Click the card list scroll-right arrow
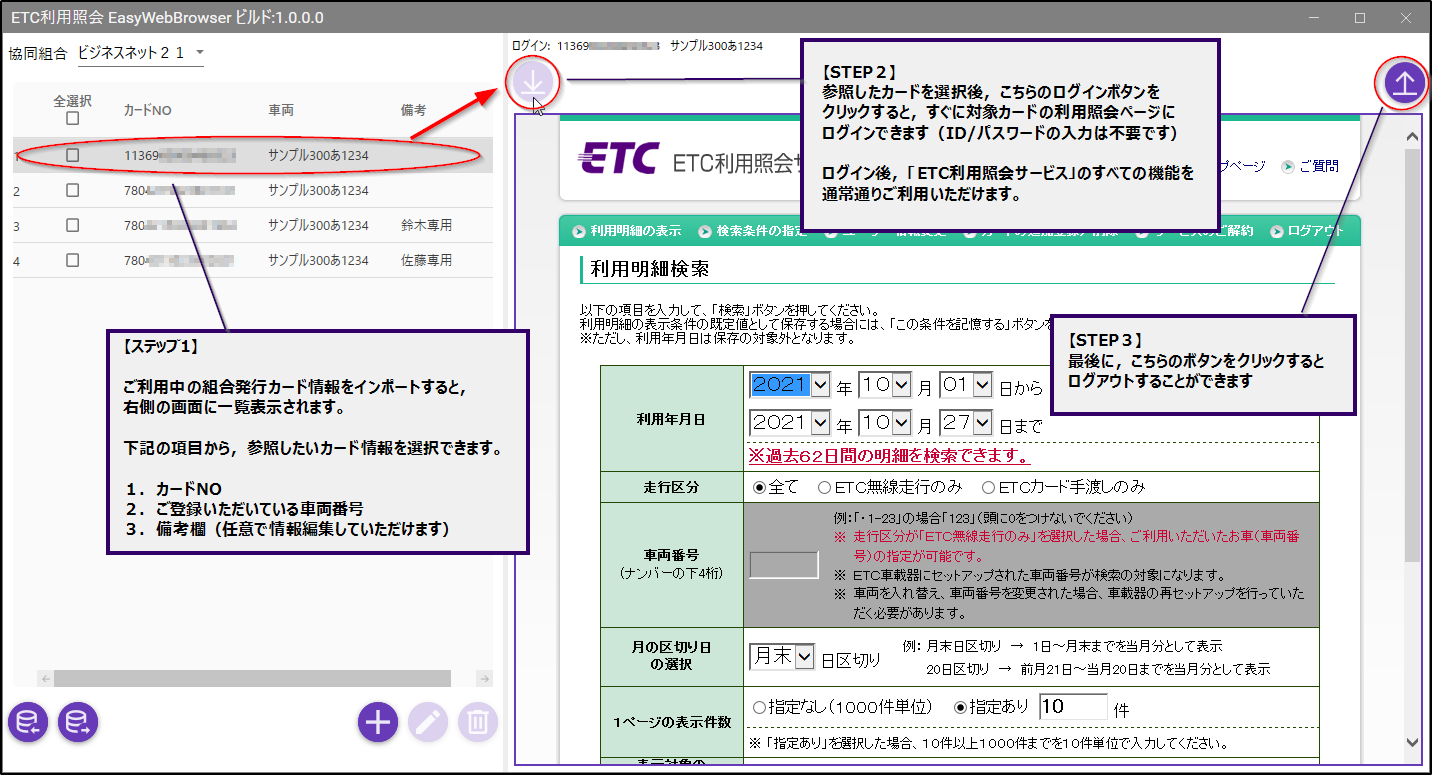This screenshot has width=1432, height=775. point(484,678)
